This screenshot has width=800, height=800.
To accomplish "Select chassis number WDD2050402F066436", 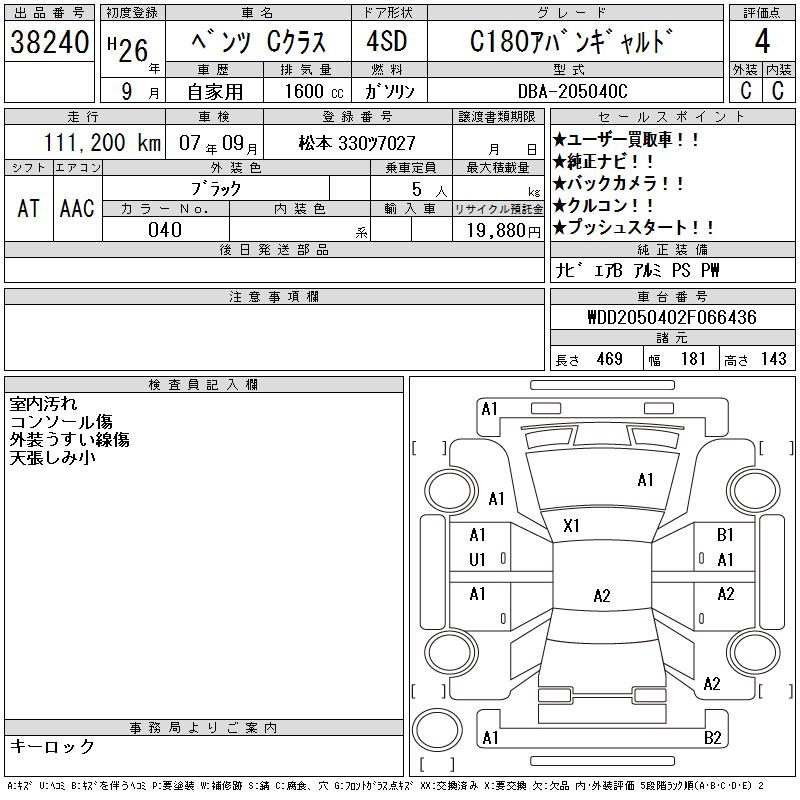I will 671,317.
